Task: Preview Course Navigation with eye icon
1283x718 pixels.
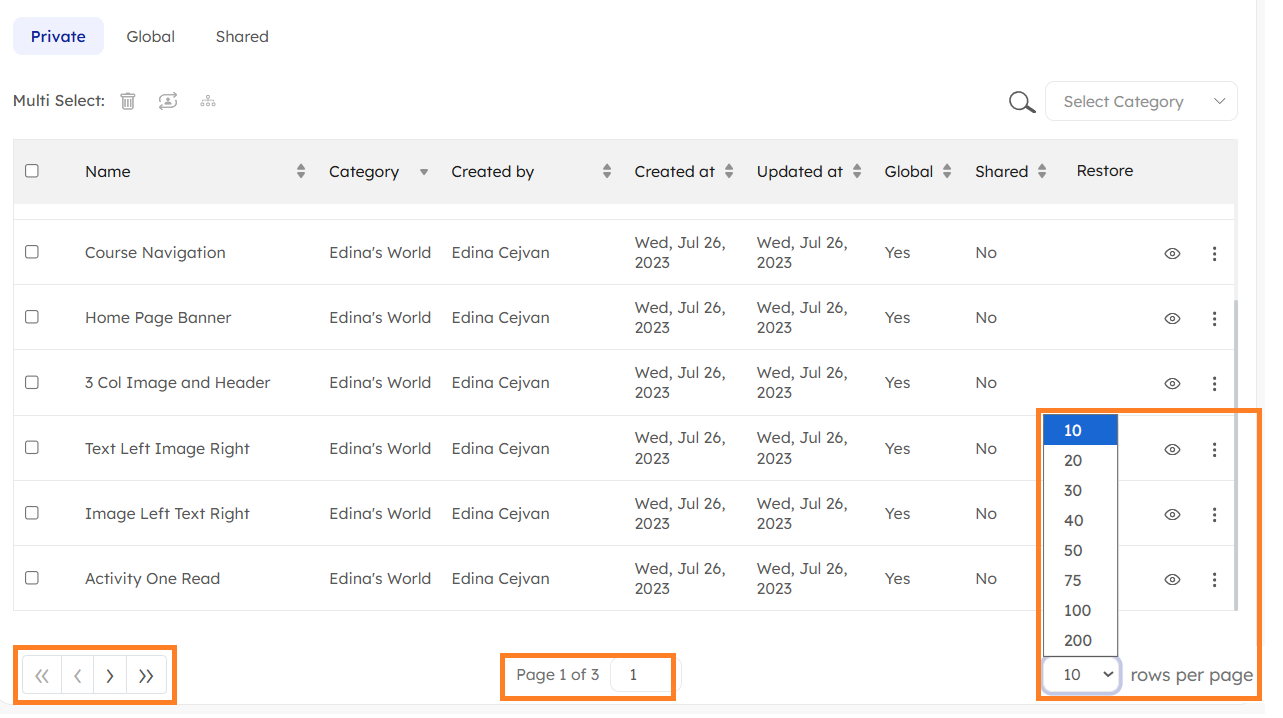Action: click(1172, 254)
